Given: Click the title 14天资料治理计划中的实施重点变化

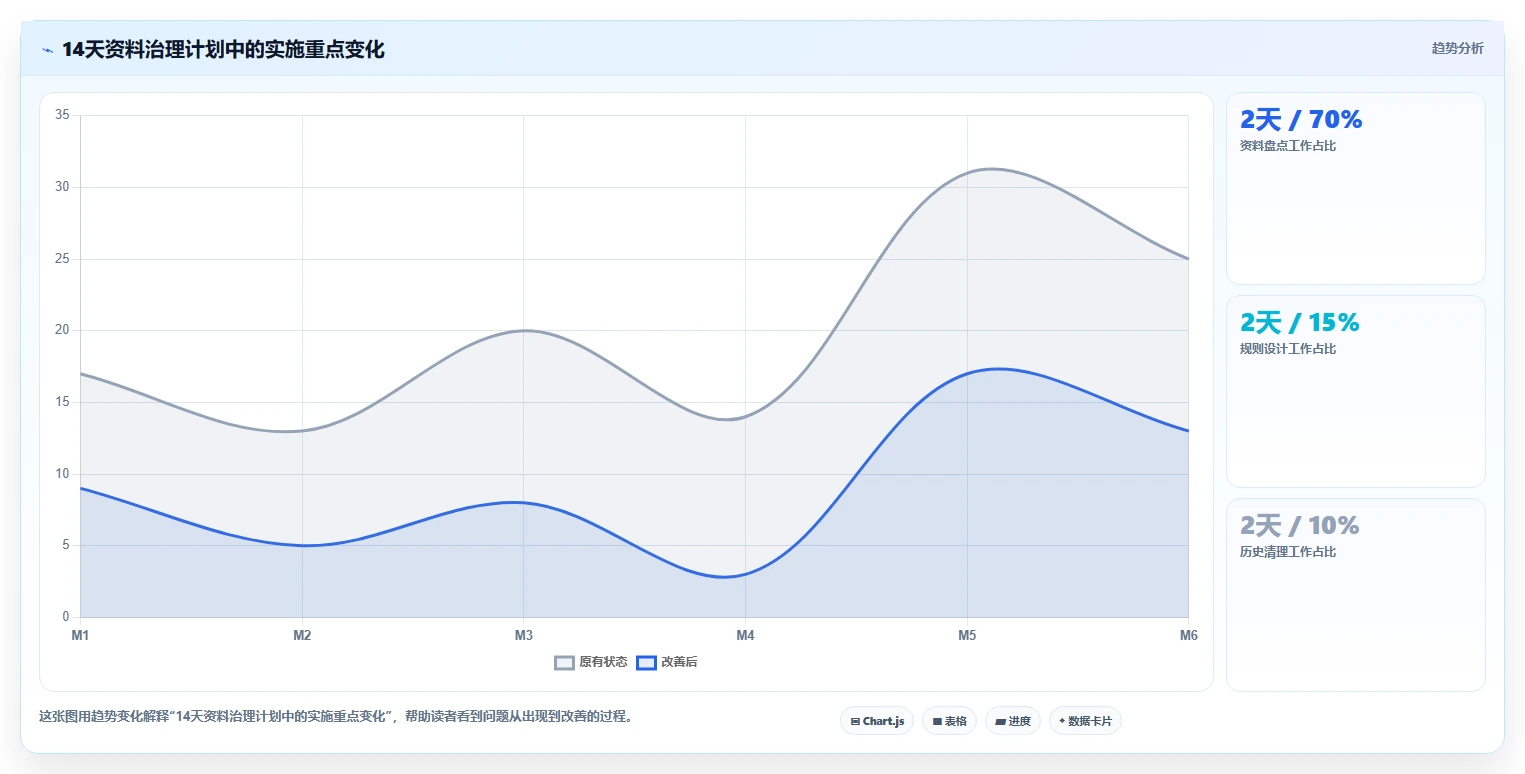Looking at the screenshot, I should [223, 49].
